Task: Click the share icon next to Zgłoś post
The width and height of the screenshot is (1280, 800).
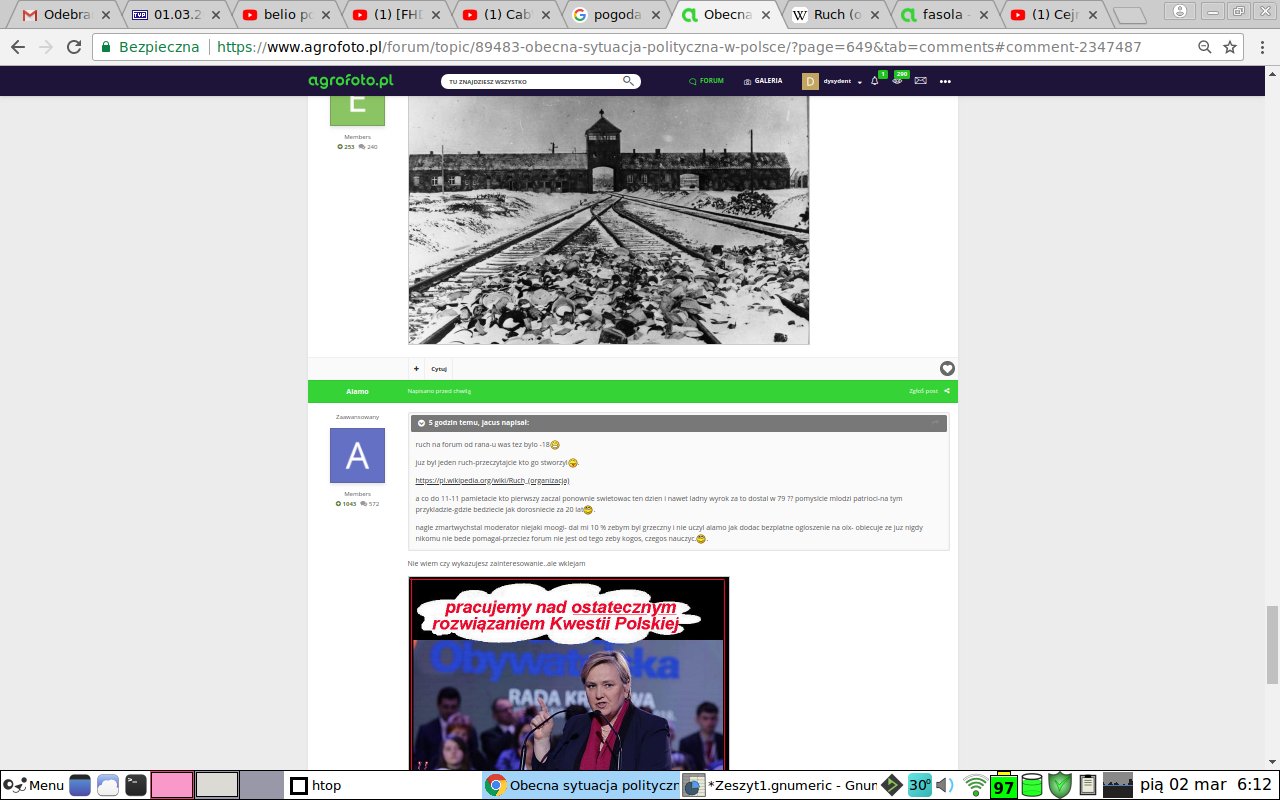Action: (x=946, y=391)
